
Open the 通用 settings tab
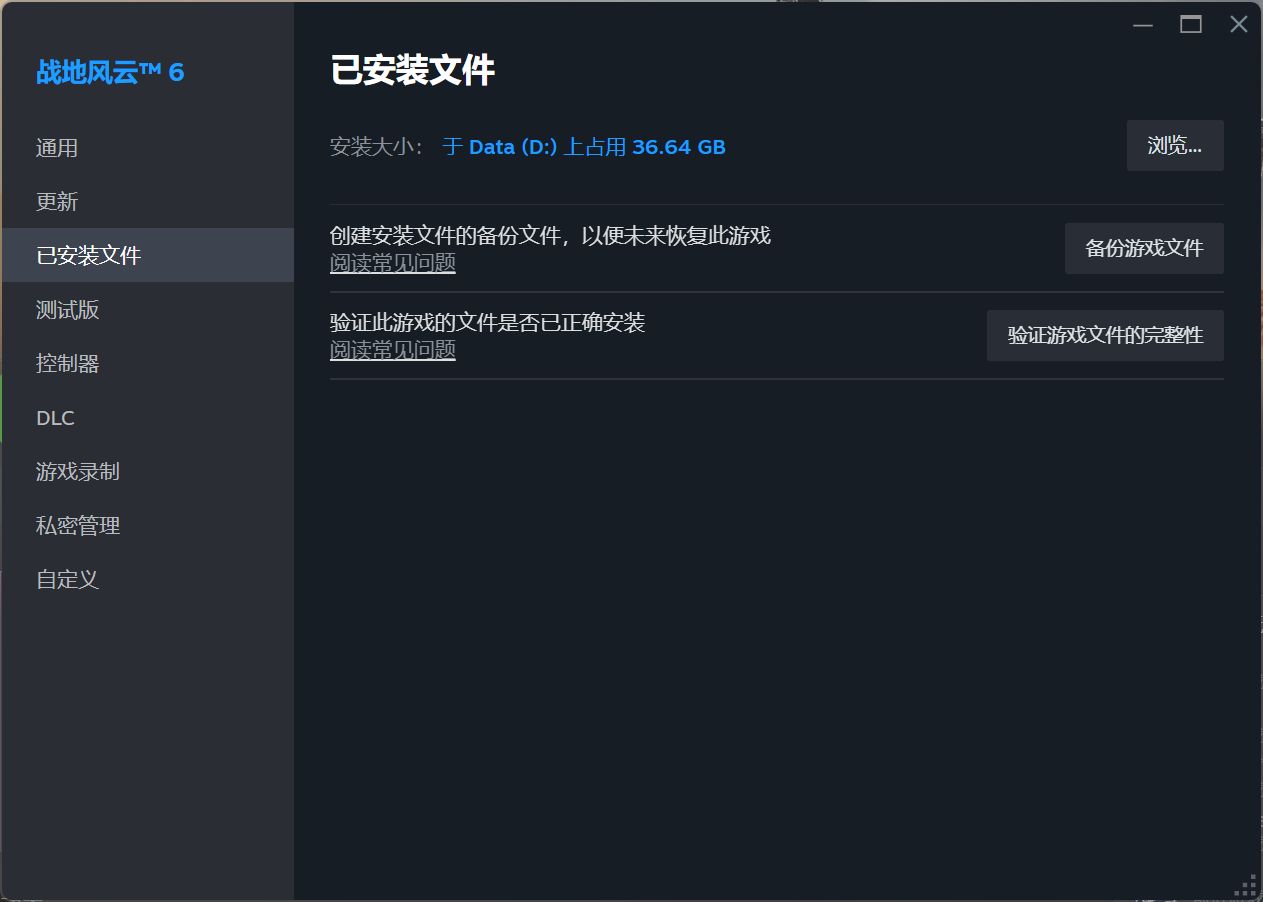tap(57, 148)
